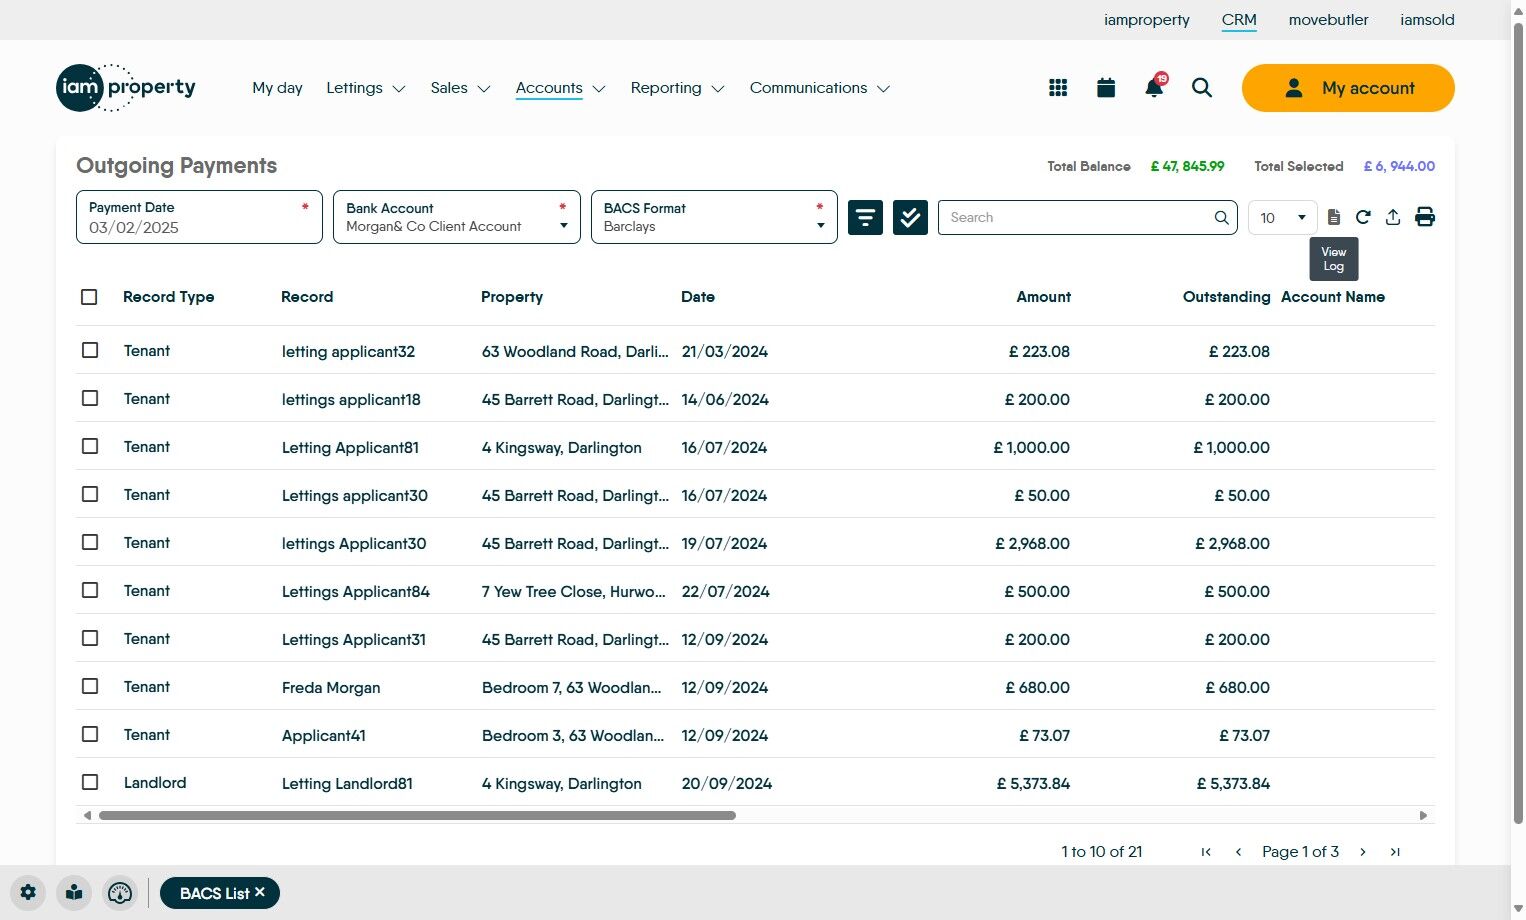Image resolution: width=1526 pixels, height=920 pixels.
Task: Open the notifications bell
Action: coord(1154,88)
